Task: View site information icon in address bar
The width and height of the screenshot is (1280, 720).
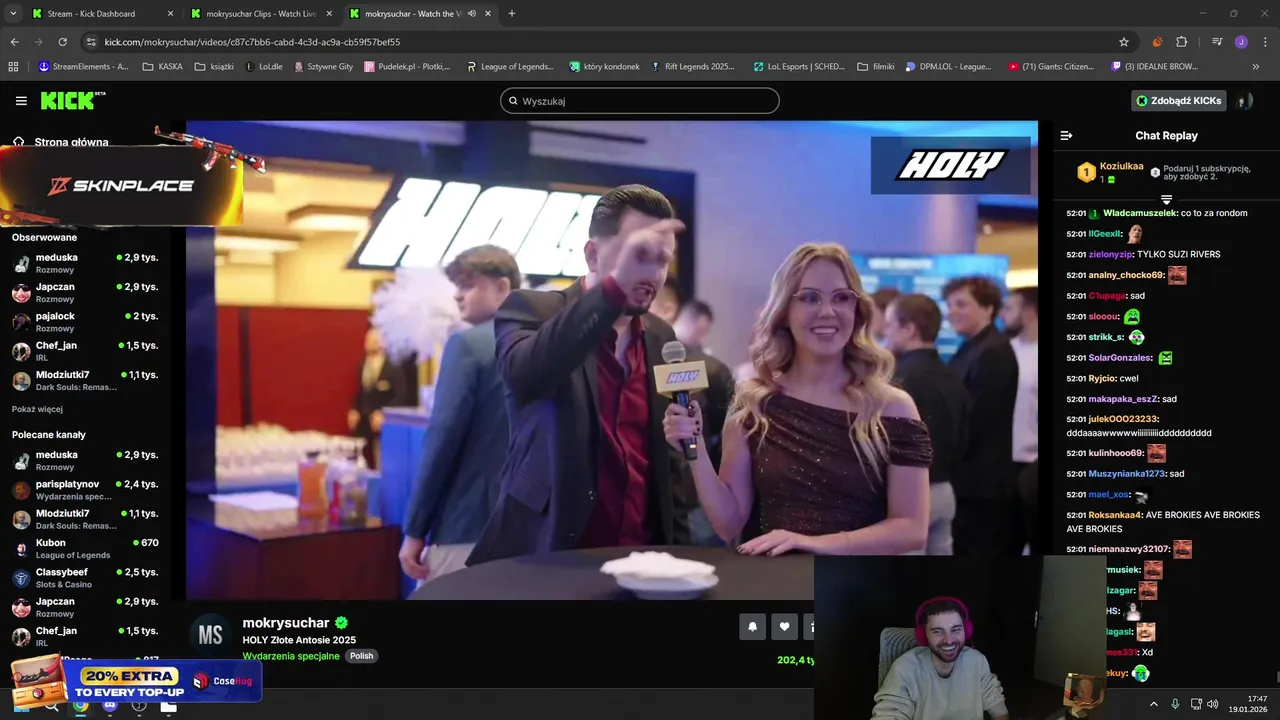Action: pyautogui.click(x=91, y=42)
